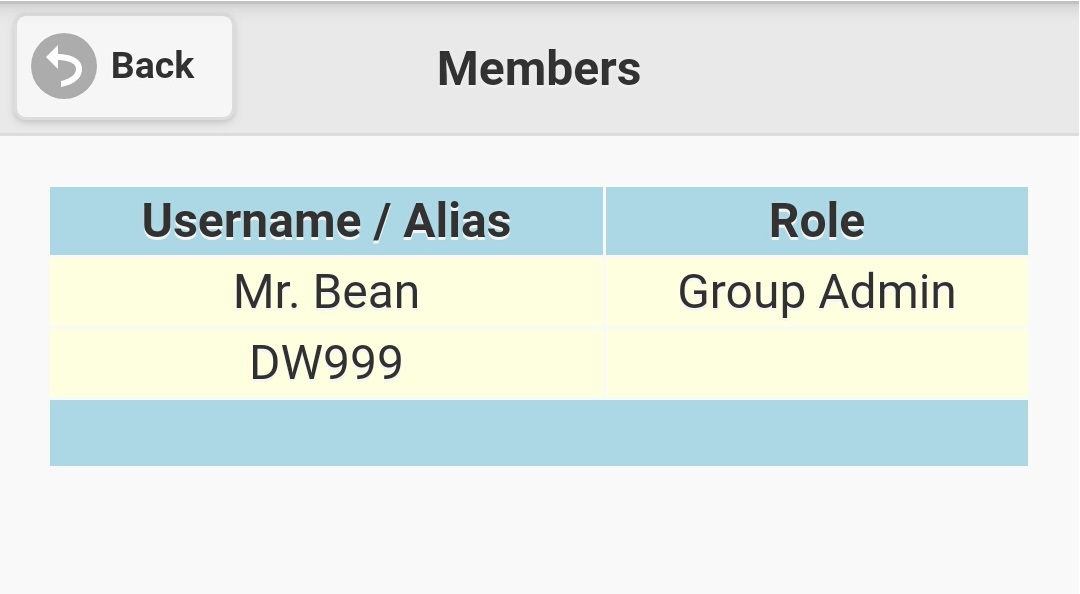Click the Members page title
Screen dimensions: 1080x594
(539, 68)
